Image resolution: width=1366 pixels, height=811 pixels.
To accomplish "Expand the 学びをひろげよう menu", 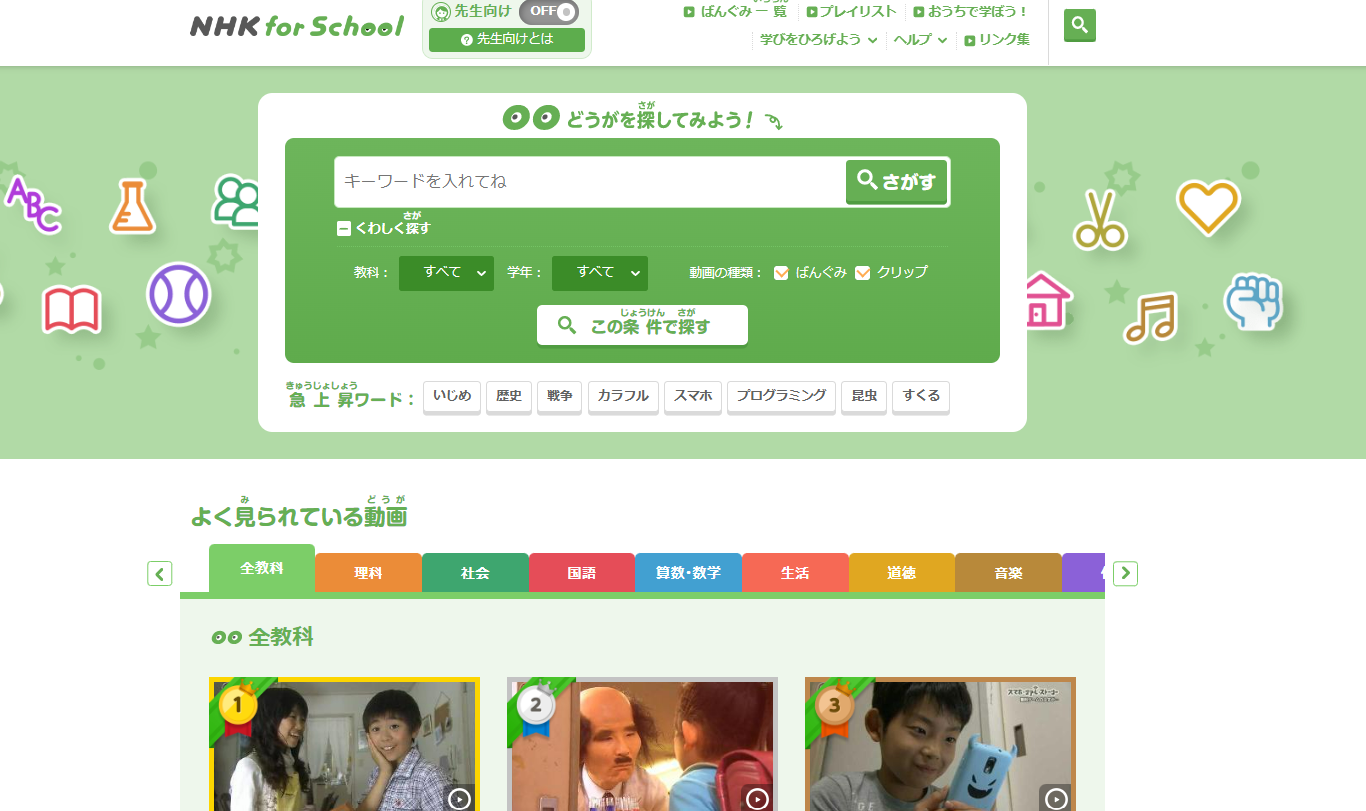I will point(818,40).
